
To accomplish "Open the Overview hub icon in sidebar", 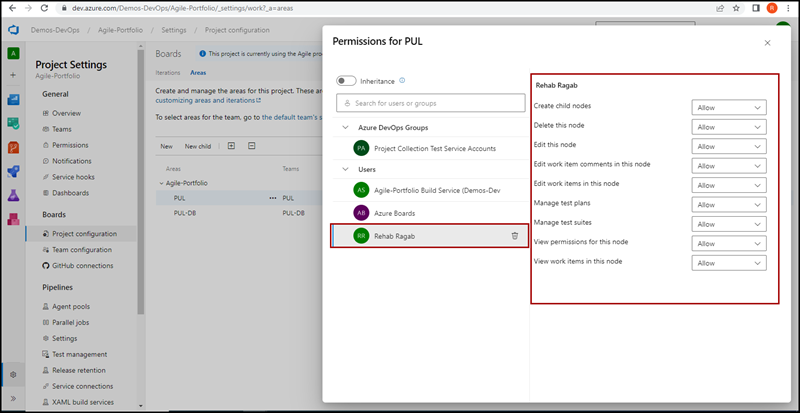I will point(13,100).
